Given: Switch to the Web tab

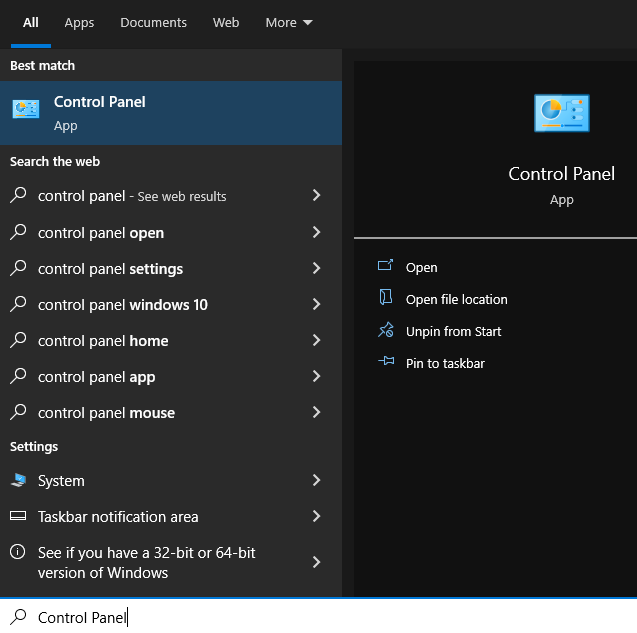Looking at the screenshot, I should [x=226, y=23].
